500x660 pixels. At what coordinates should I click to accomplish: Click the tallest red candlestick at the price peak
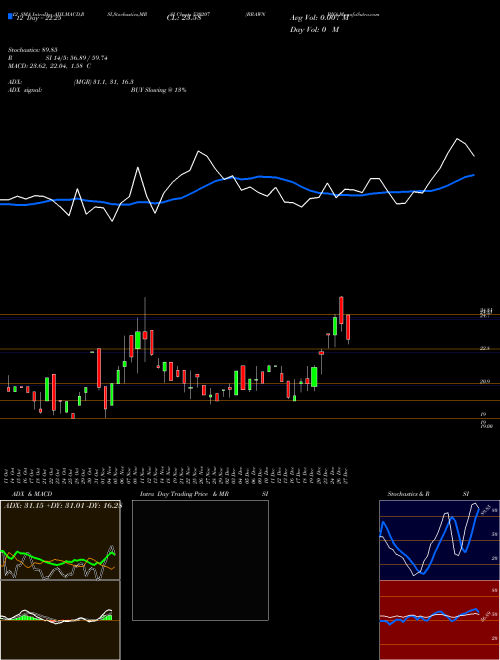(x=341, y=310)
